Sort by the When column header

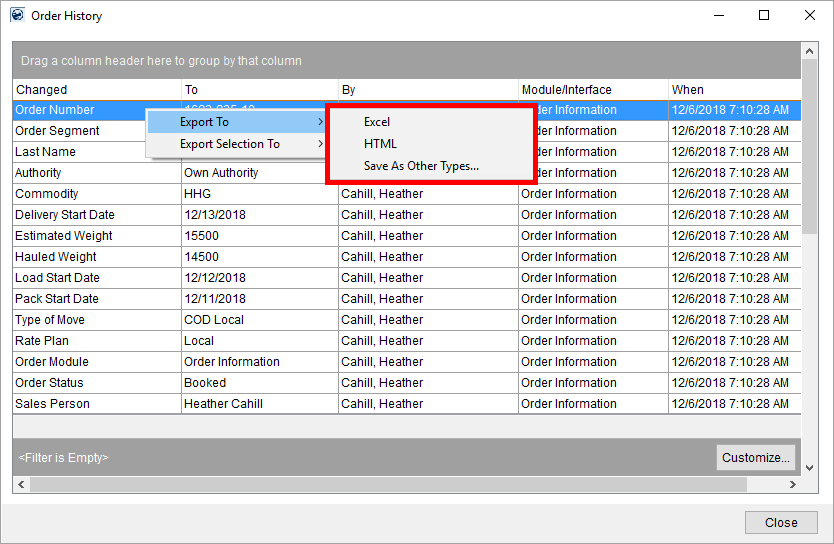pyautogui.click(x=733, y=90)
